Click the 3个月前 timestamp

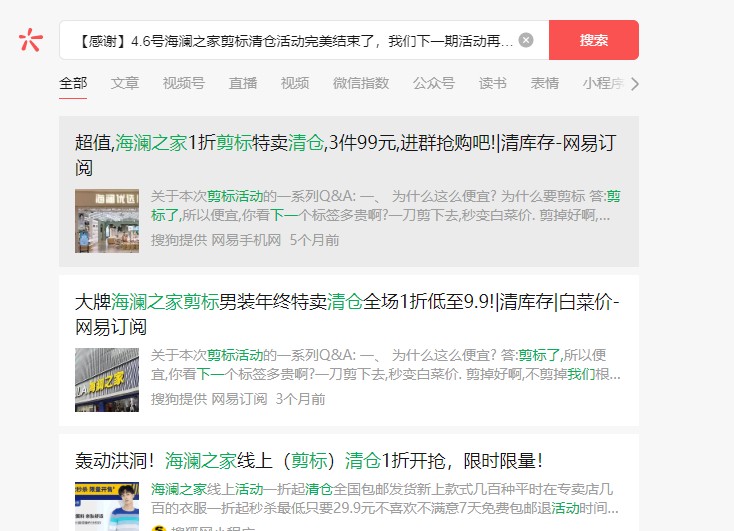300,399
